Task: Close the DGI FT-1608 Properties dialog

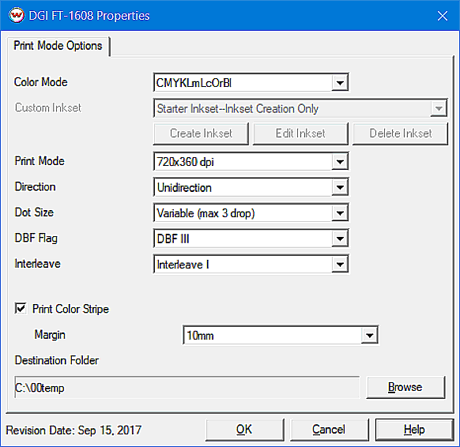Action: click(x=442, y=16)
